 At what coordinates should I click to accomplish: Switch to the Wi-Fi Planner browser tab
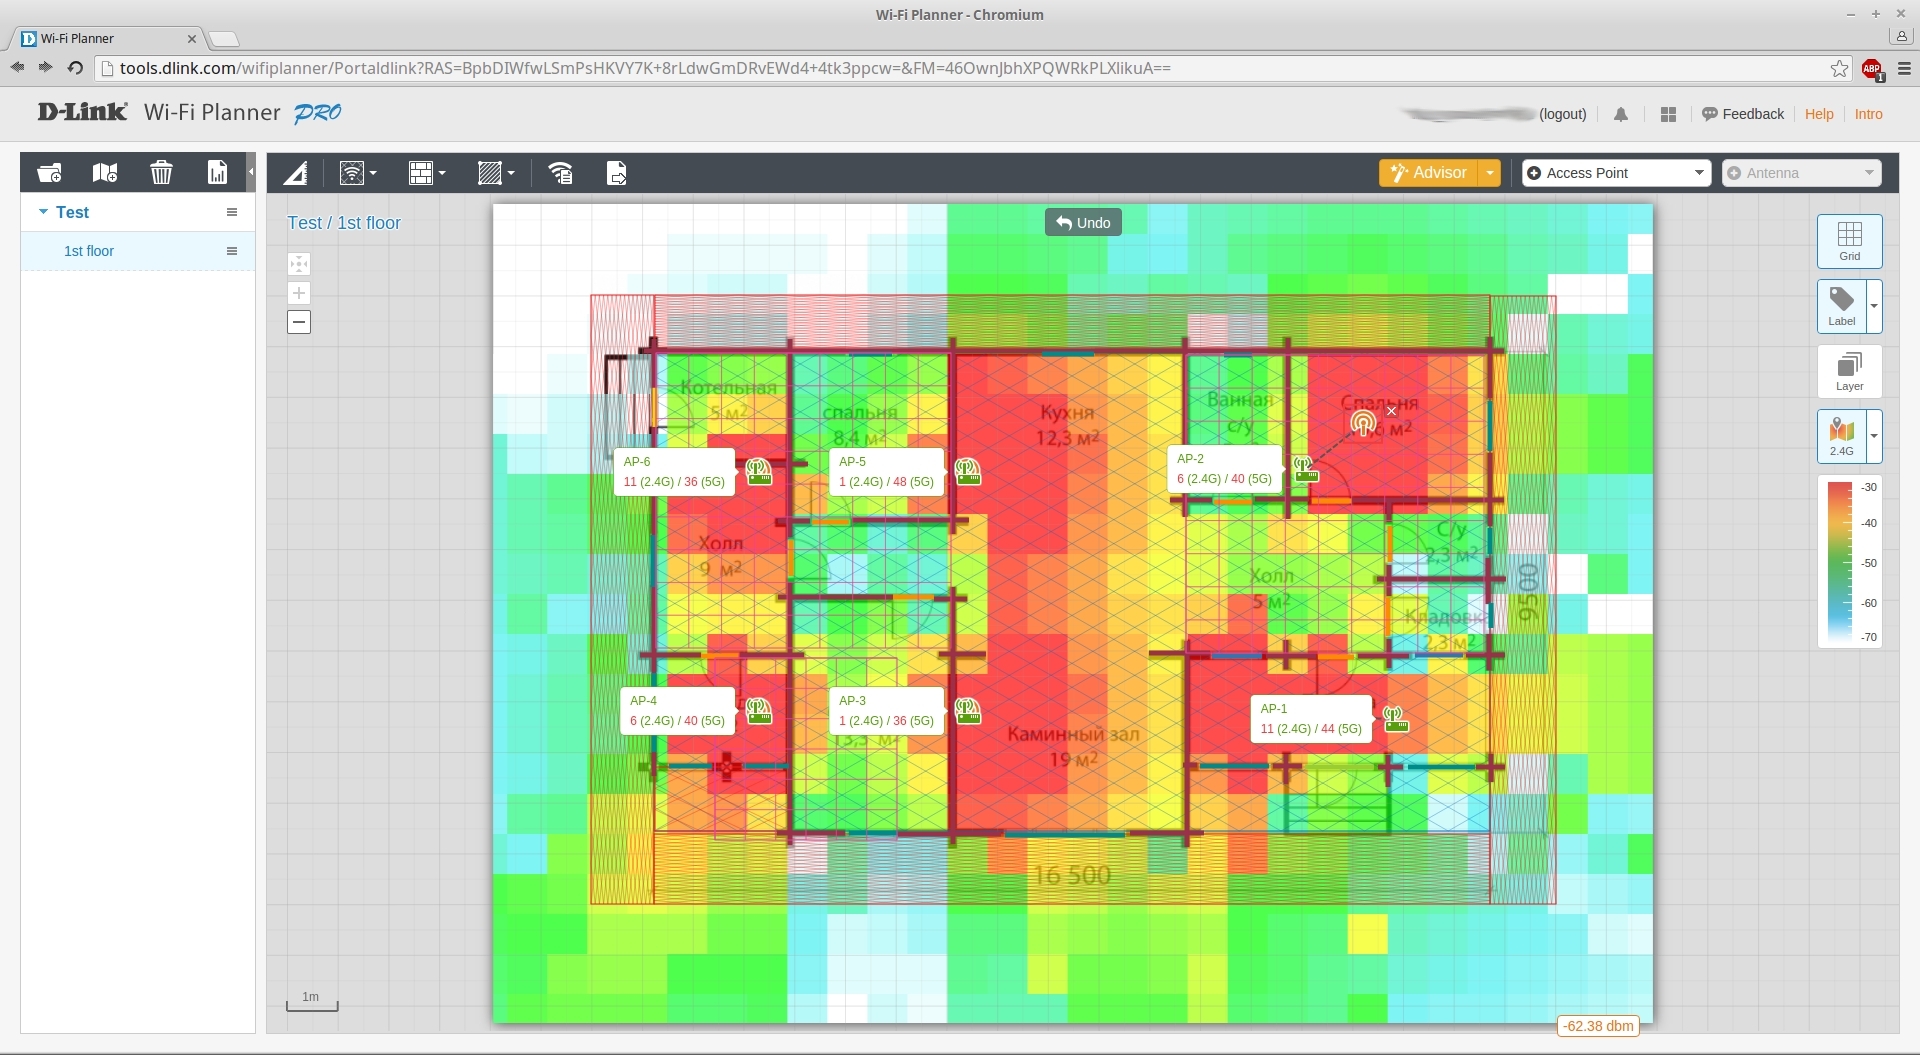pos(107,38)
